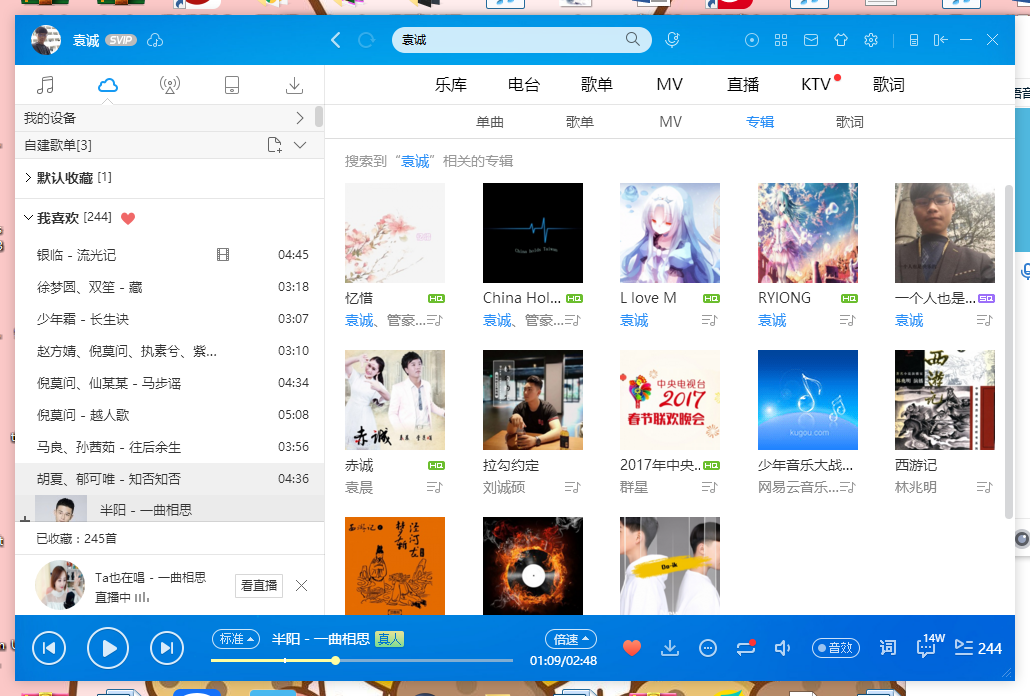Toggle the red heart favorite in player bar
Screen dimensions: 1030x696
632,648
